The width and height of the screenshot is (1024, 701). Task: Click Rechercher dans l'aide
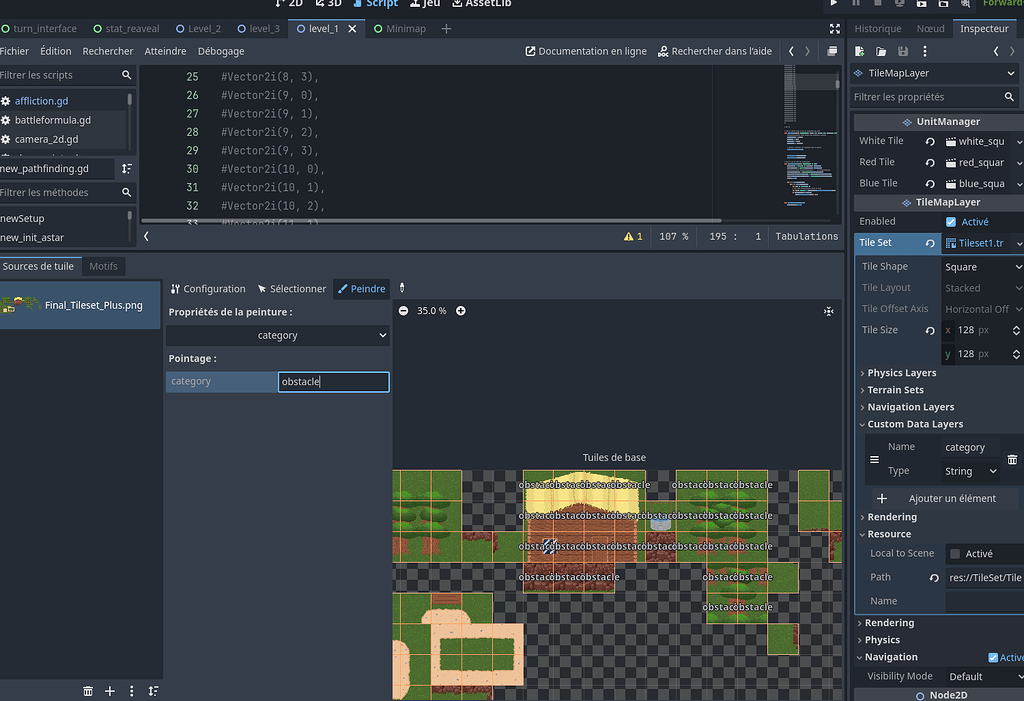coord(714,51)
